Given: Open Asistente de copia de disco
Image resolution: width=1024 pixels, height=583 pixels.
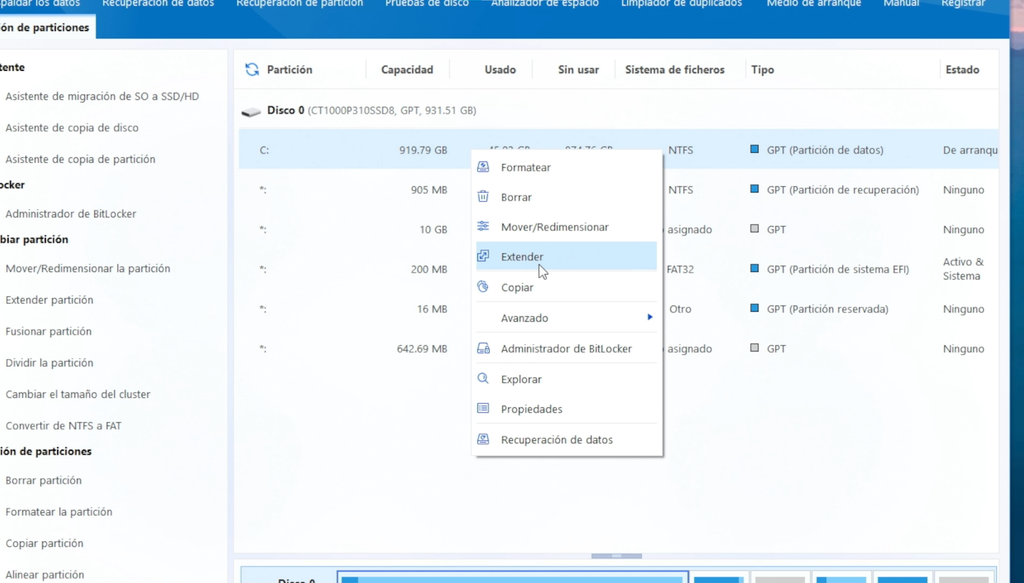Looking at the screenshot, I should click(x=72, y=127).
